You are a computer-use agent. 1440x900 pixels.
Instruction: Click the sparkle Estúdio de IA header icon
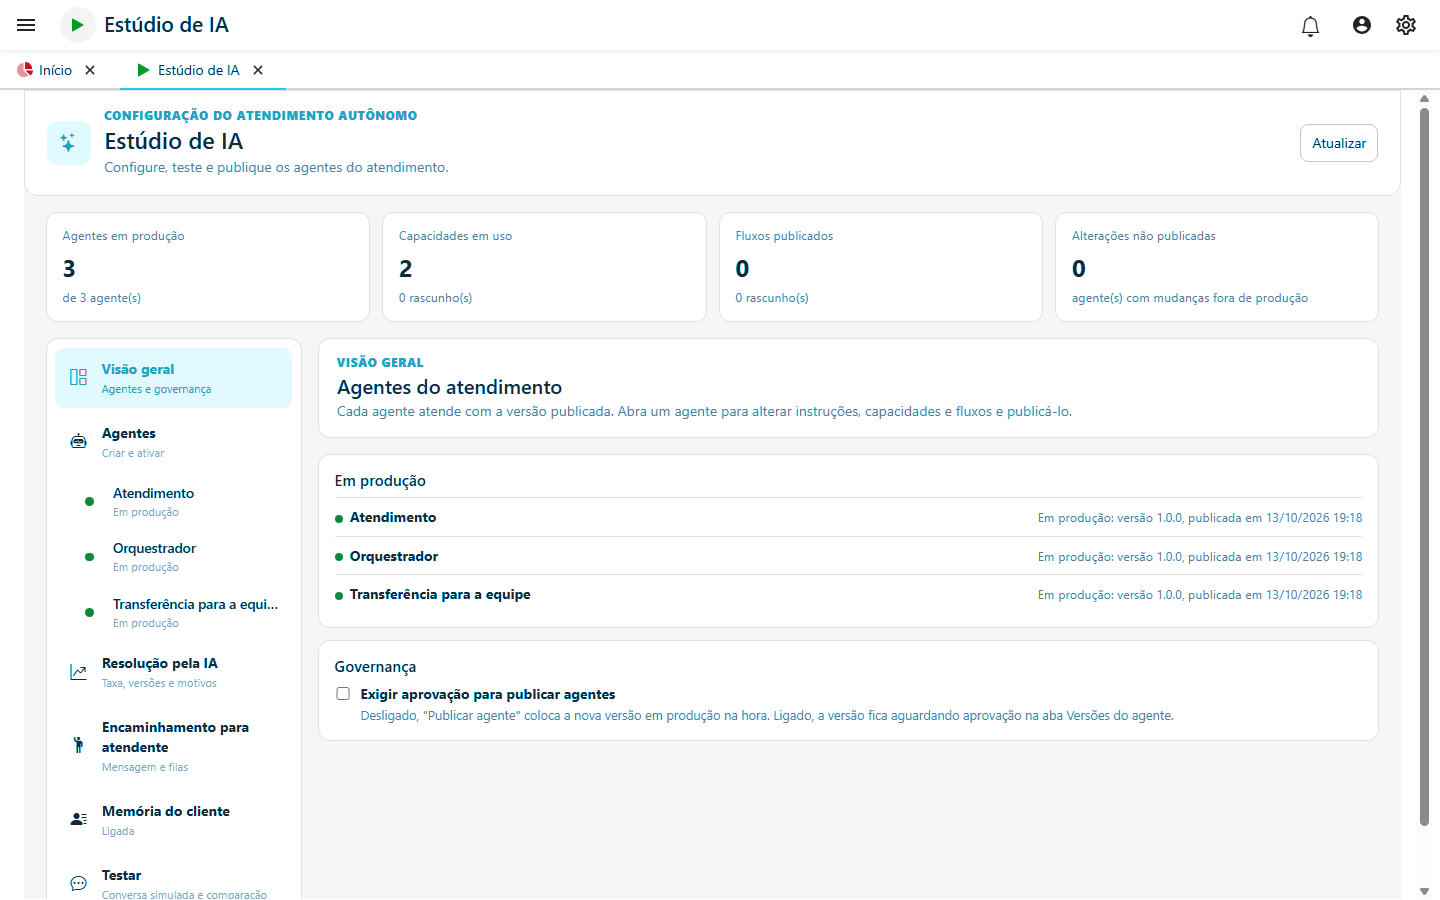68,143
